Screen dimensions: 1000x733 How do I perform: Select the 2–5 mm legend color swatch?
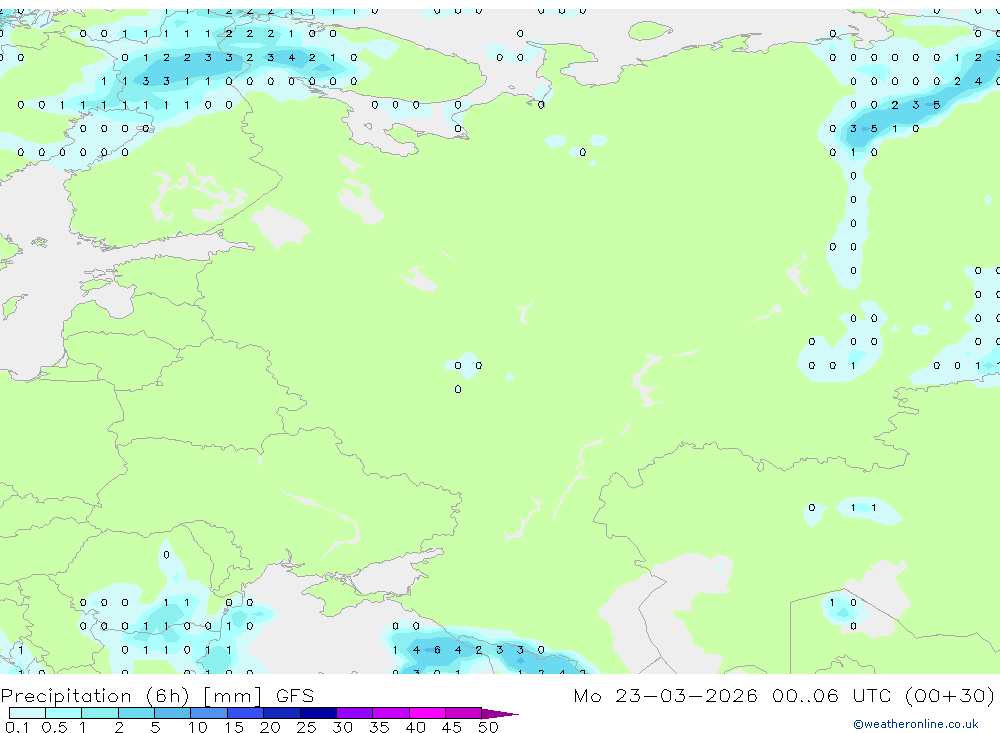[x=136, y=713]
